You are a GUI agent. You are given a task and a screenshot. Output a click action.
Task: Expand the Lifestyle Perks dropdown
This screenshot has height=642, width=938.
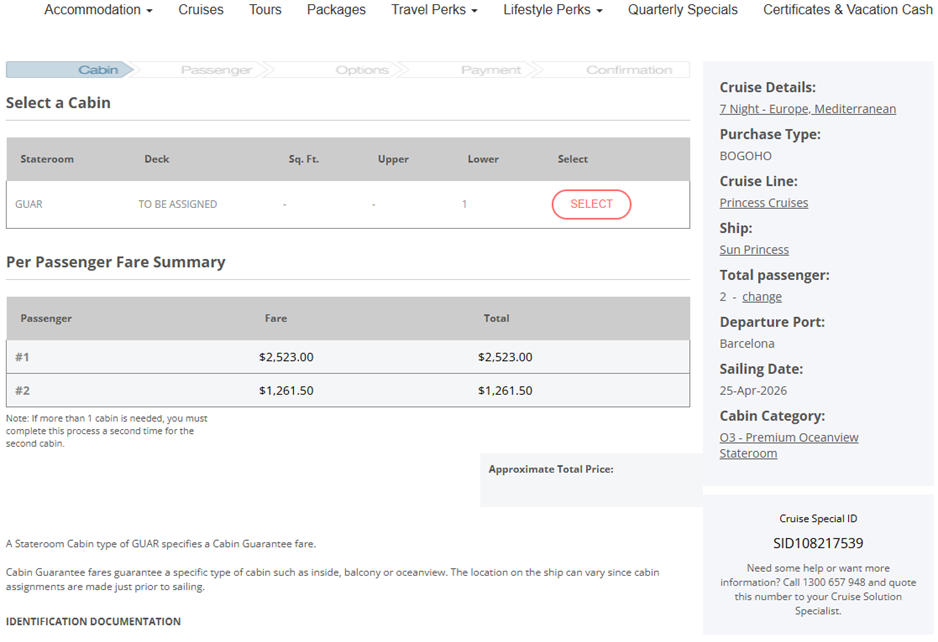coord(552,10)
